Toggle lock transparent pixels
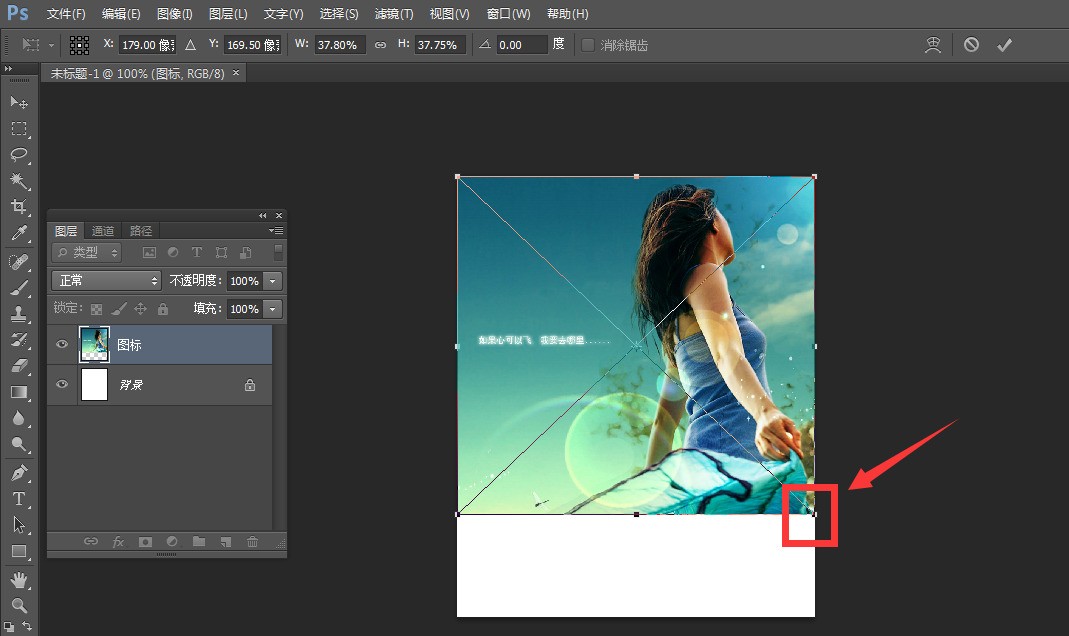This screenshot has width=1069, height=636. (96, 309)
